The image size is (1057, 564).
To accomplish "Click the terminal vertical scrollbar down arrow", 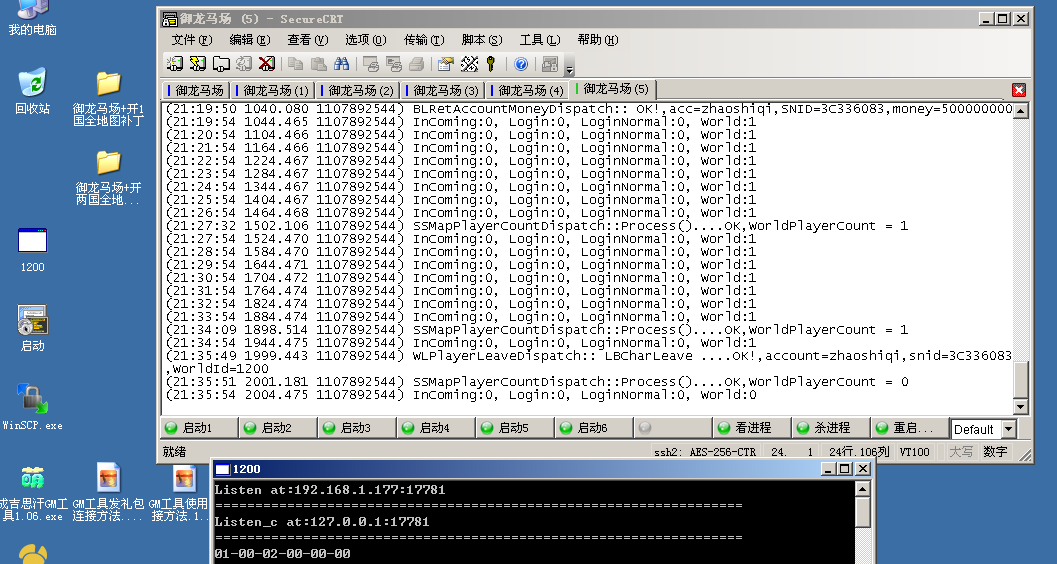I will [1020, 407].
